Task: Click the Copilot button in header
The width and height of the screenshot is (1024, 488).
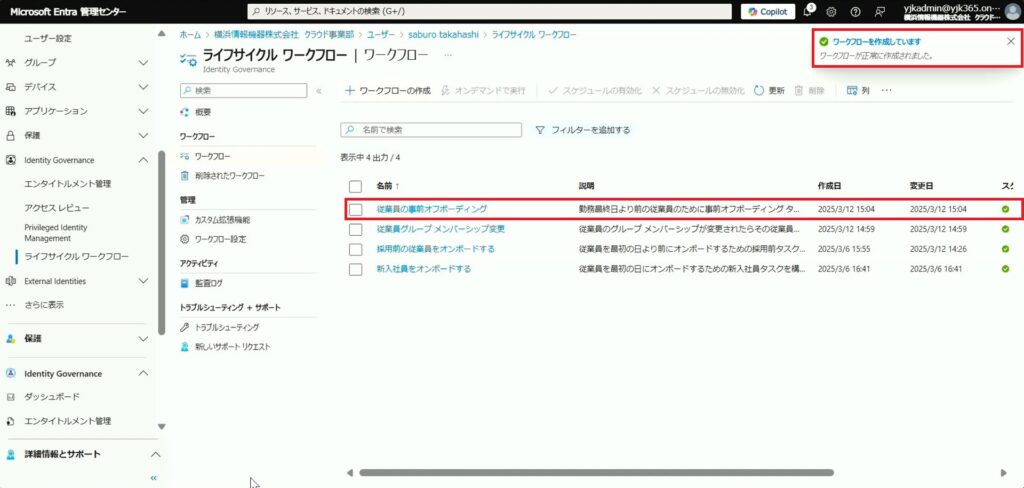Action: [768, 11]
